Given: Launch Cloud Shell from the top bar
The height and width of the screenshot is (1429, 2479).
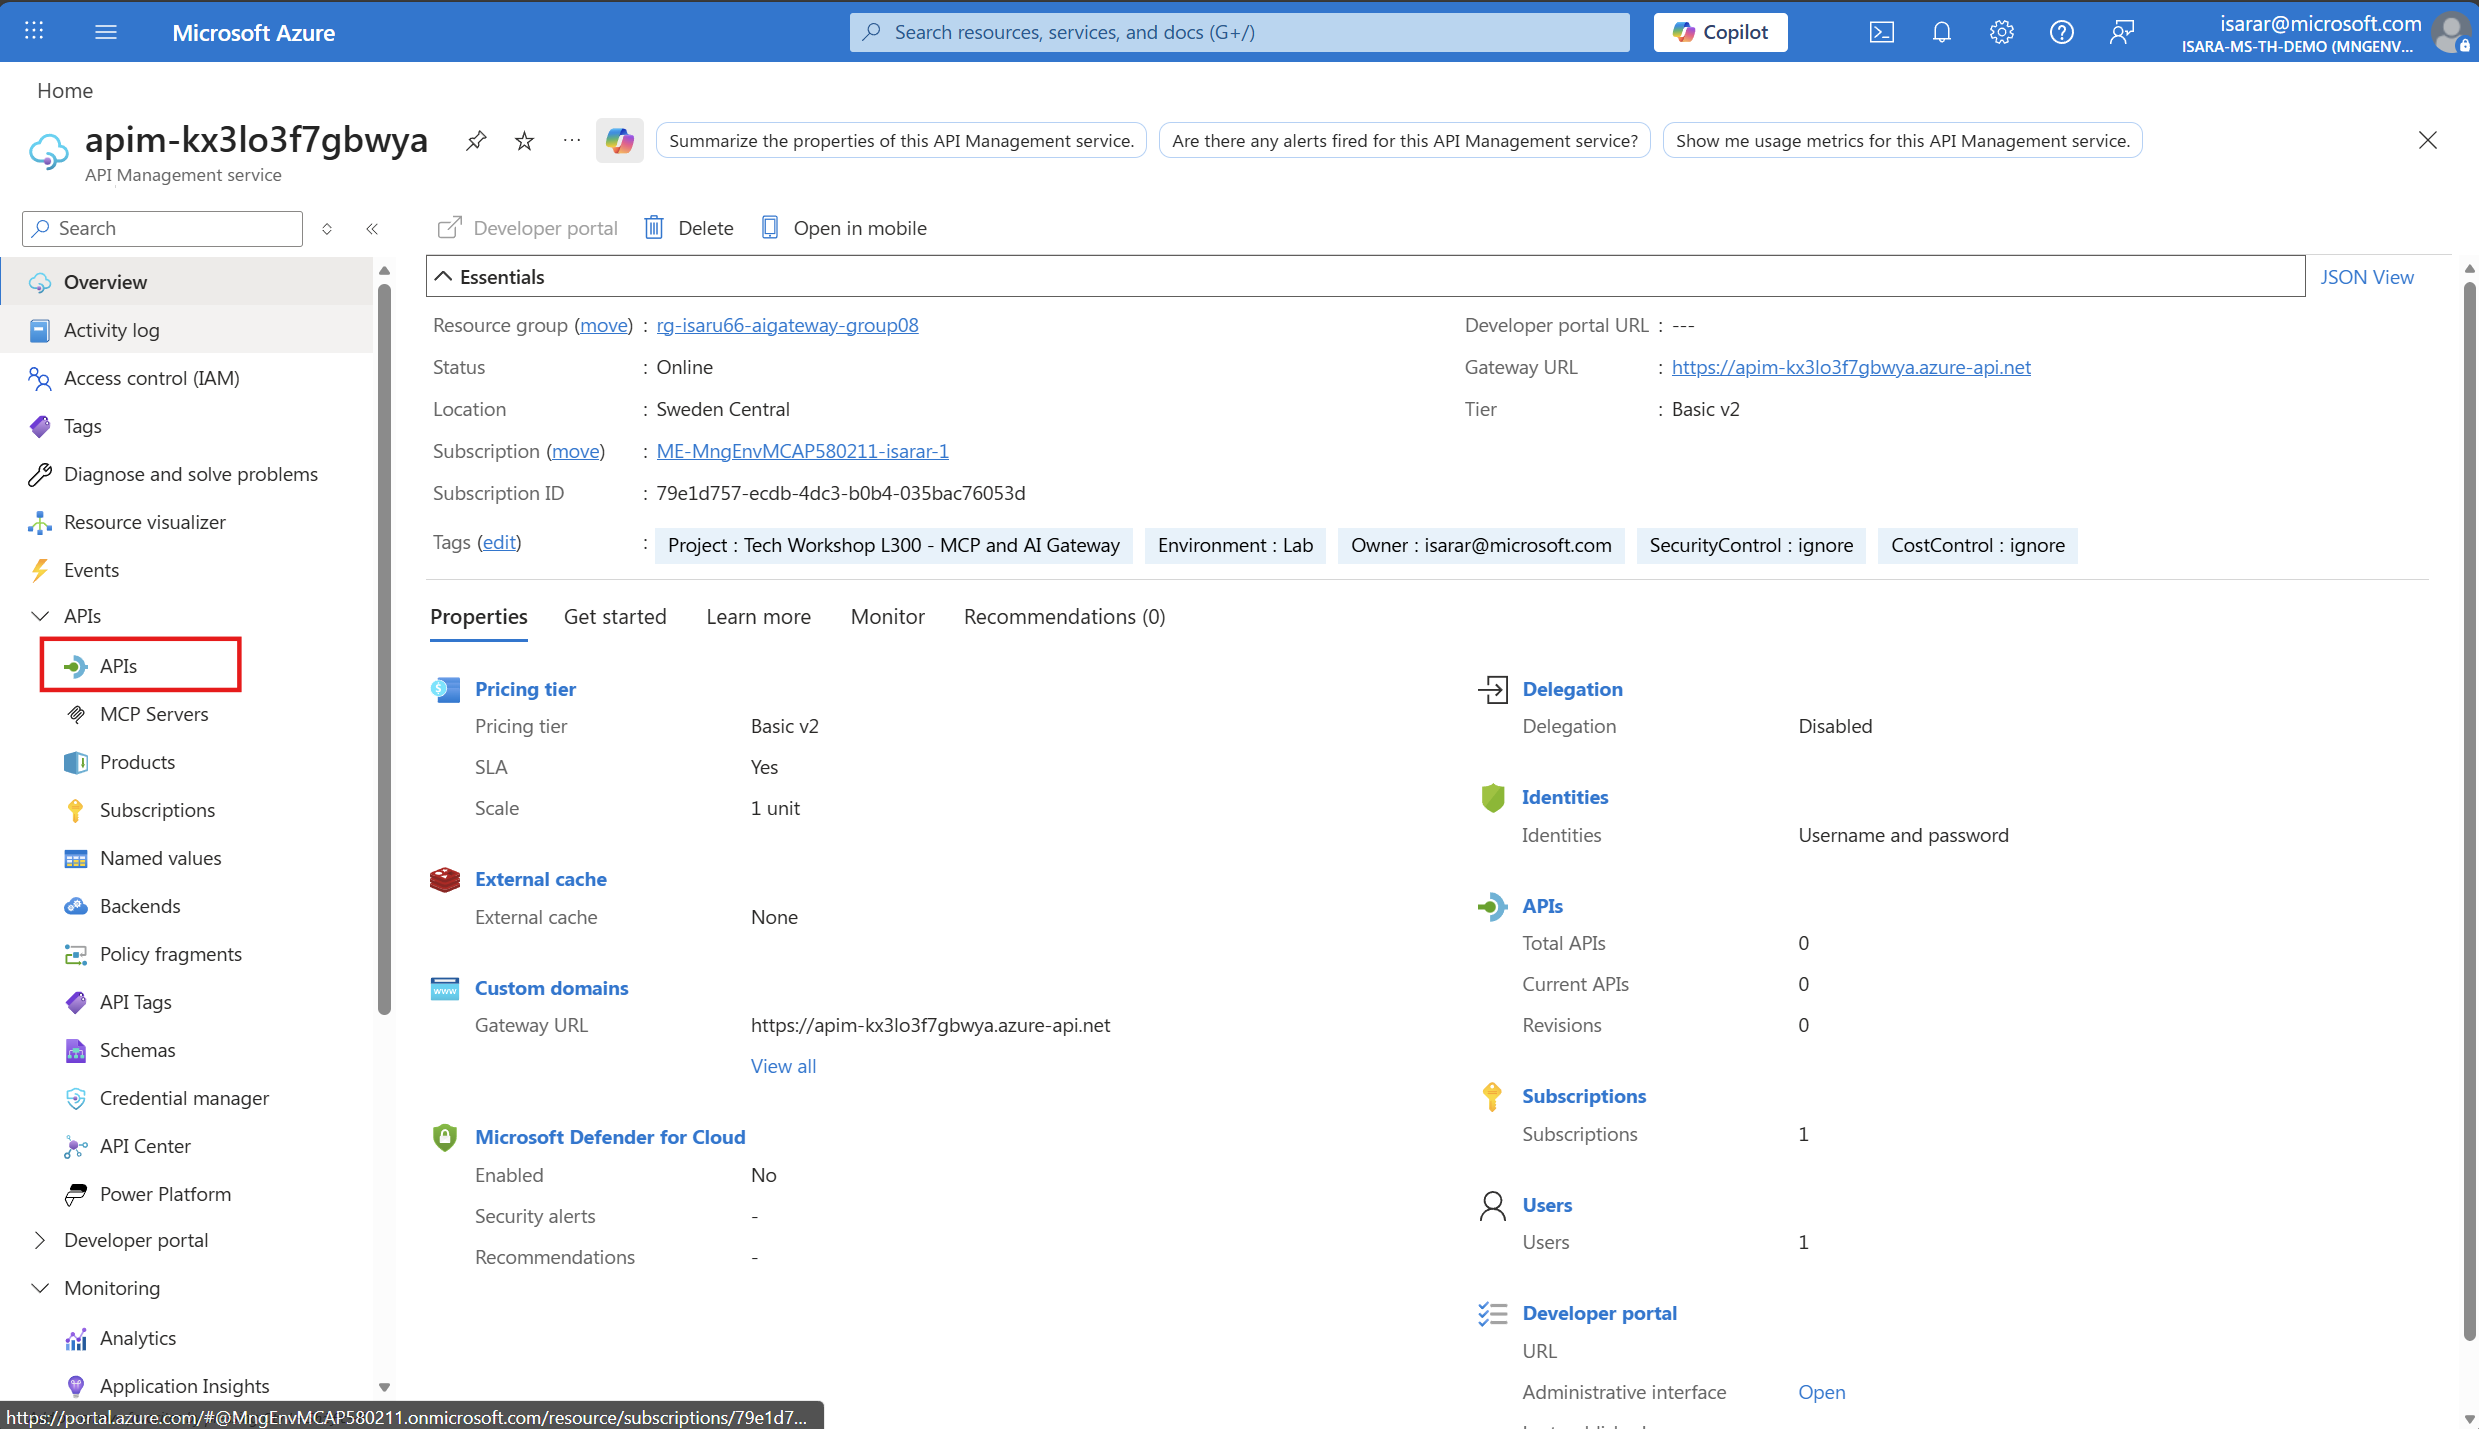Looking at the screenshot, I should [x=1881, y=32].
